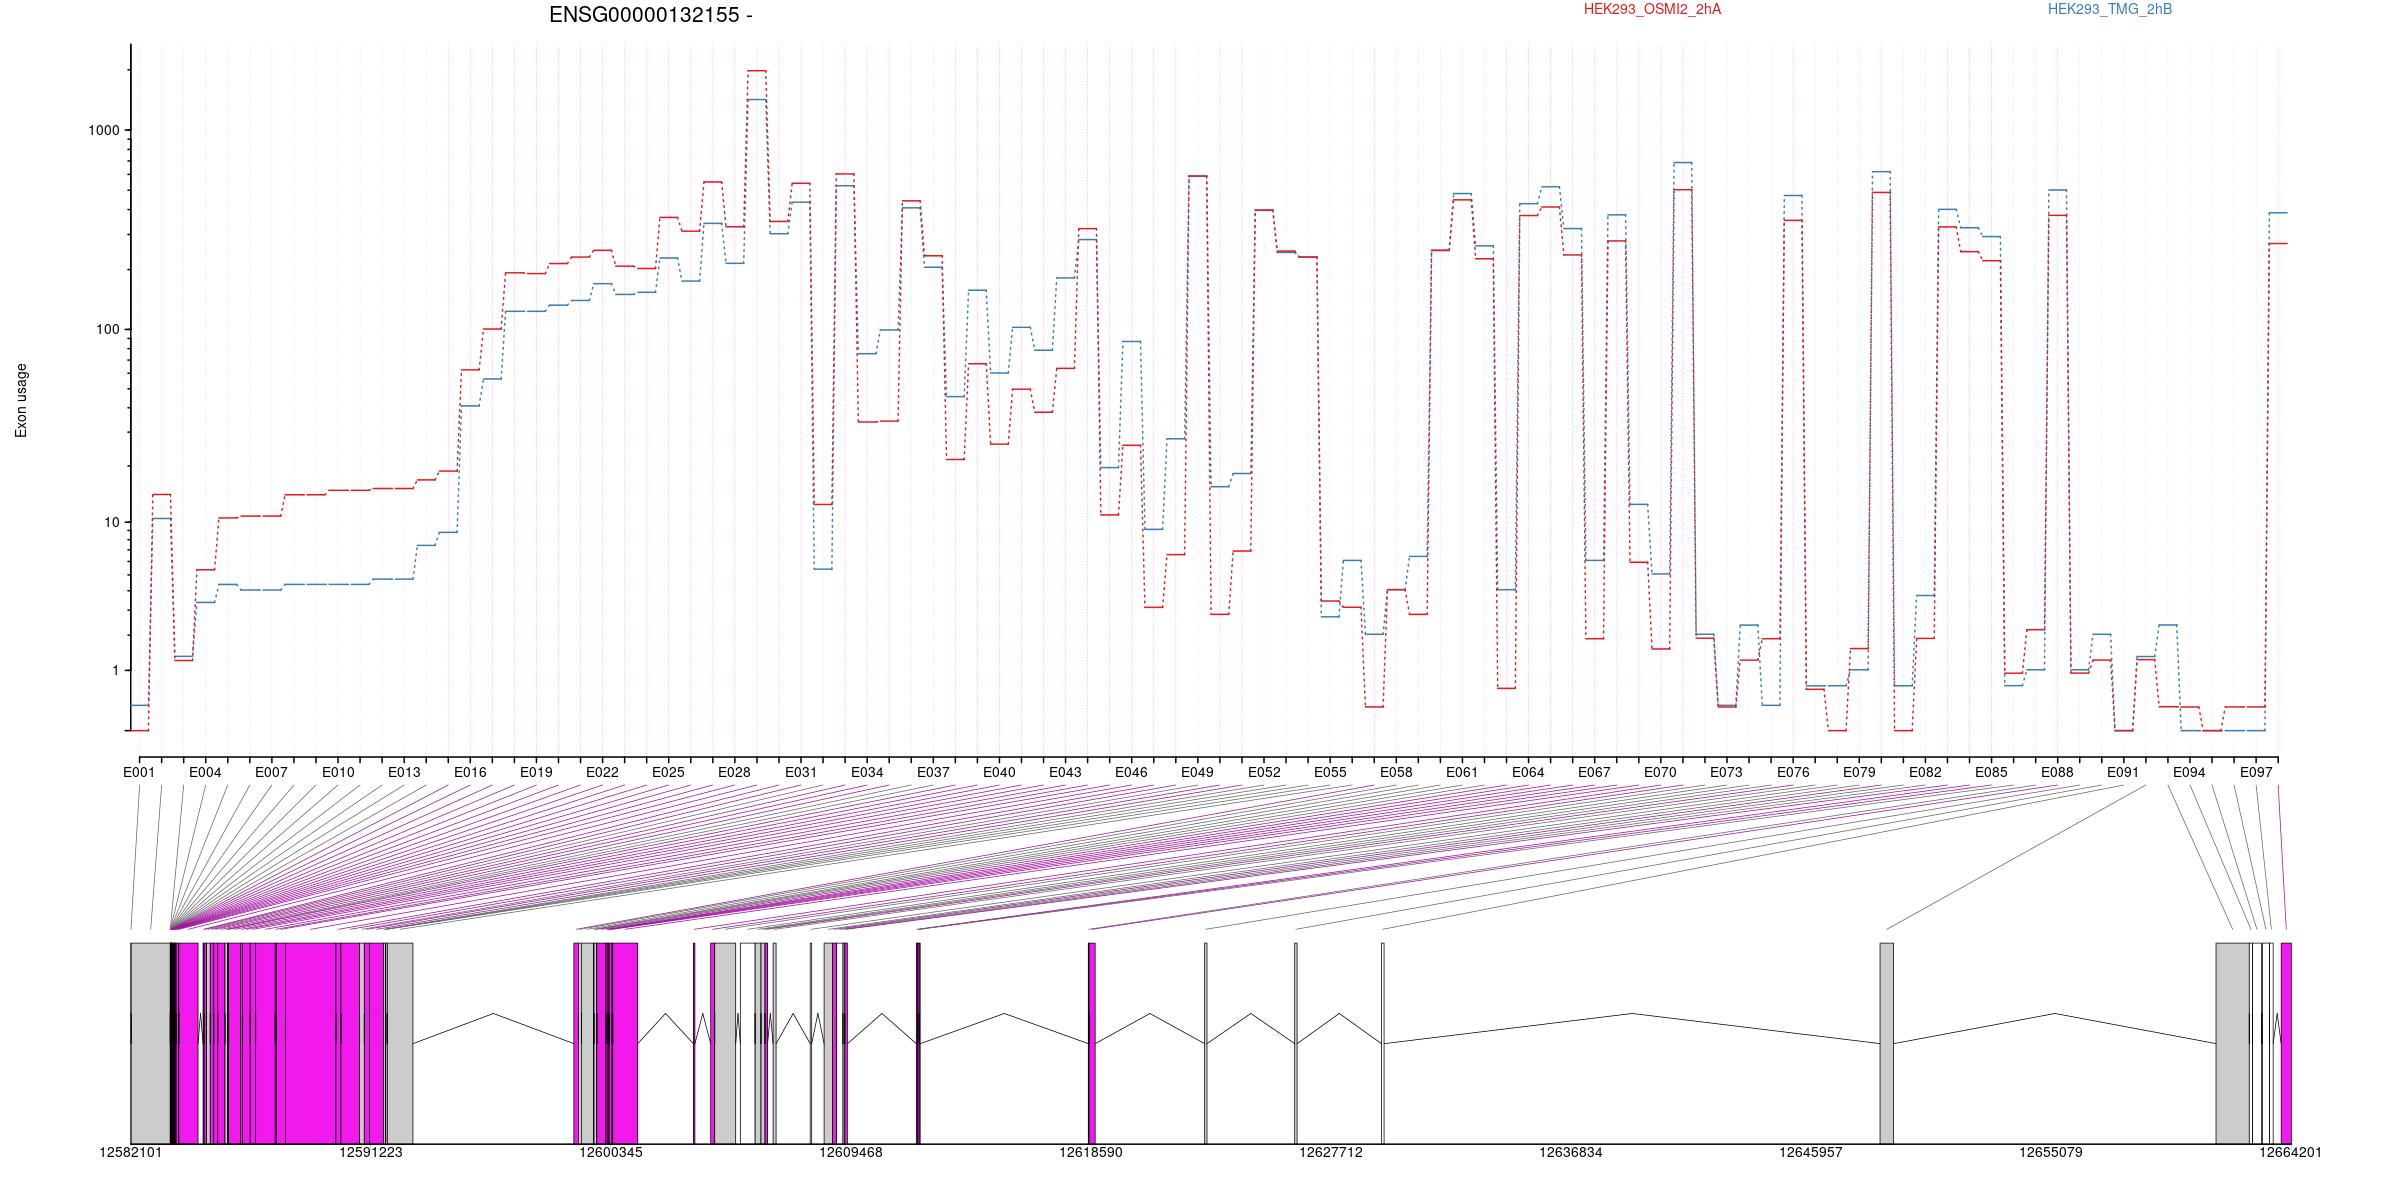
Task: Click exon label E082
Action: click(1925, 772)
